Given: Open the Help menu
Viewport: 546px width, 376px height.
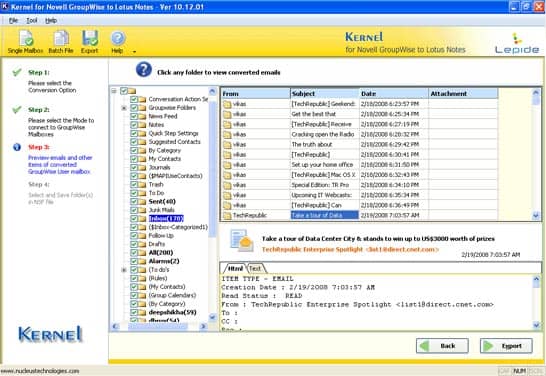Looking at the screenshot, I should 51,21.
